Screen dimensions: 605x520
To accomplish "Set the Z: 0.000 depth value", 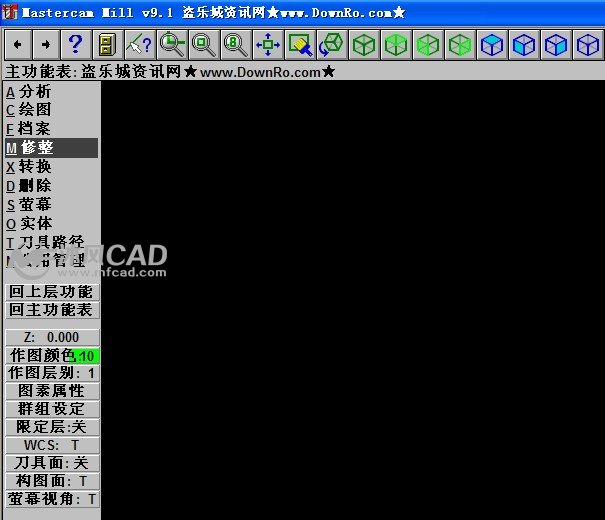I will (52, 337).
